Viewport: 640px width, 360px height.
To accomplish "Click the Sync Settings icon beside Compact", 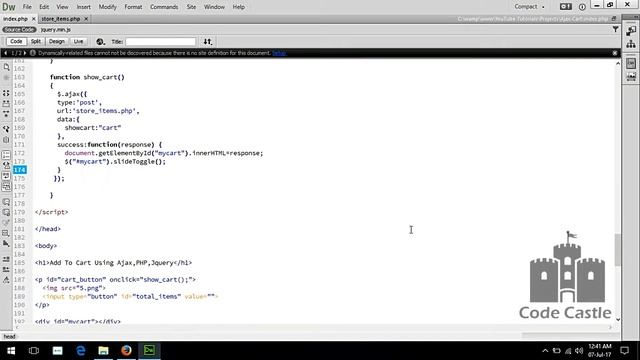I will point(565,7).
